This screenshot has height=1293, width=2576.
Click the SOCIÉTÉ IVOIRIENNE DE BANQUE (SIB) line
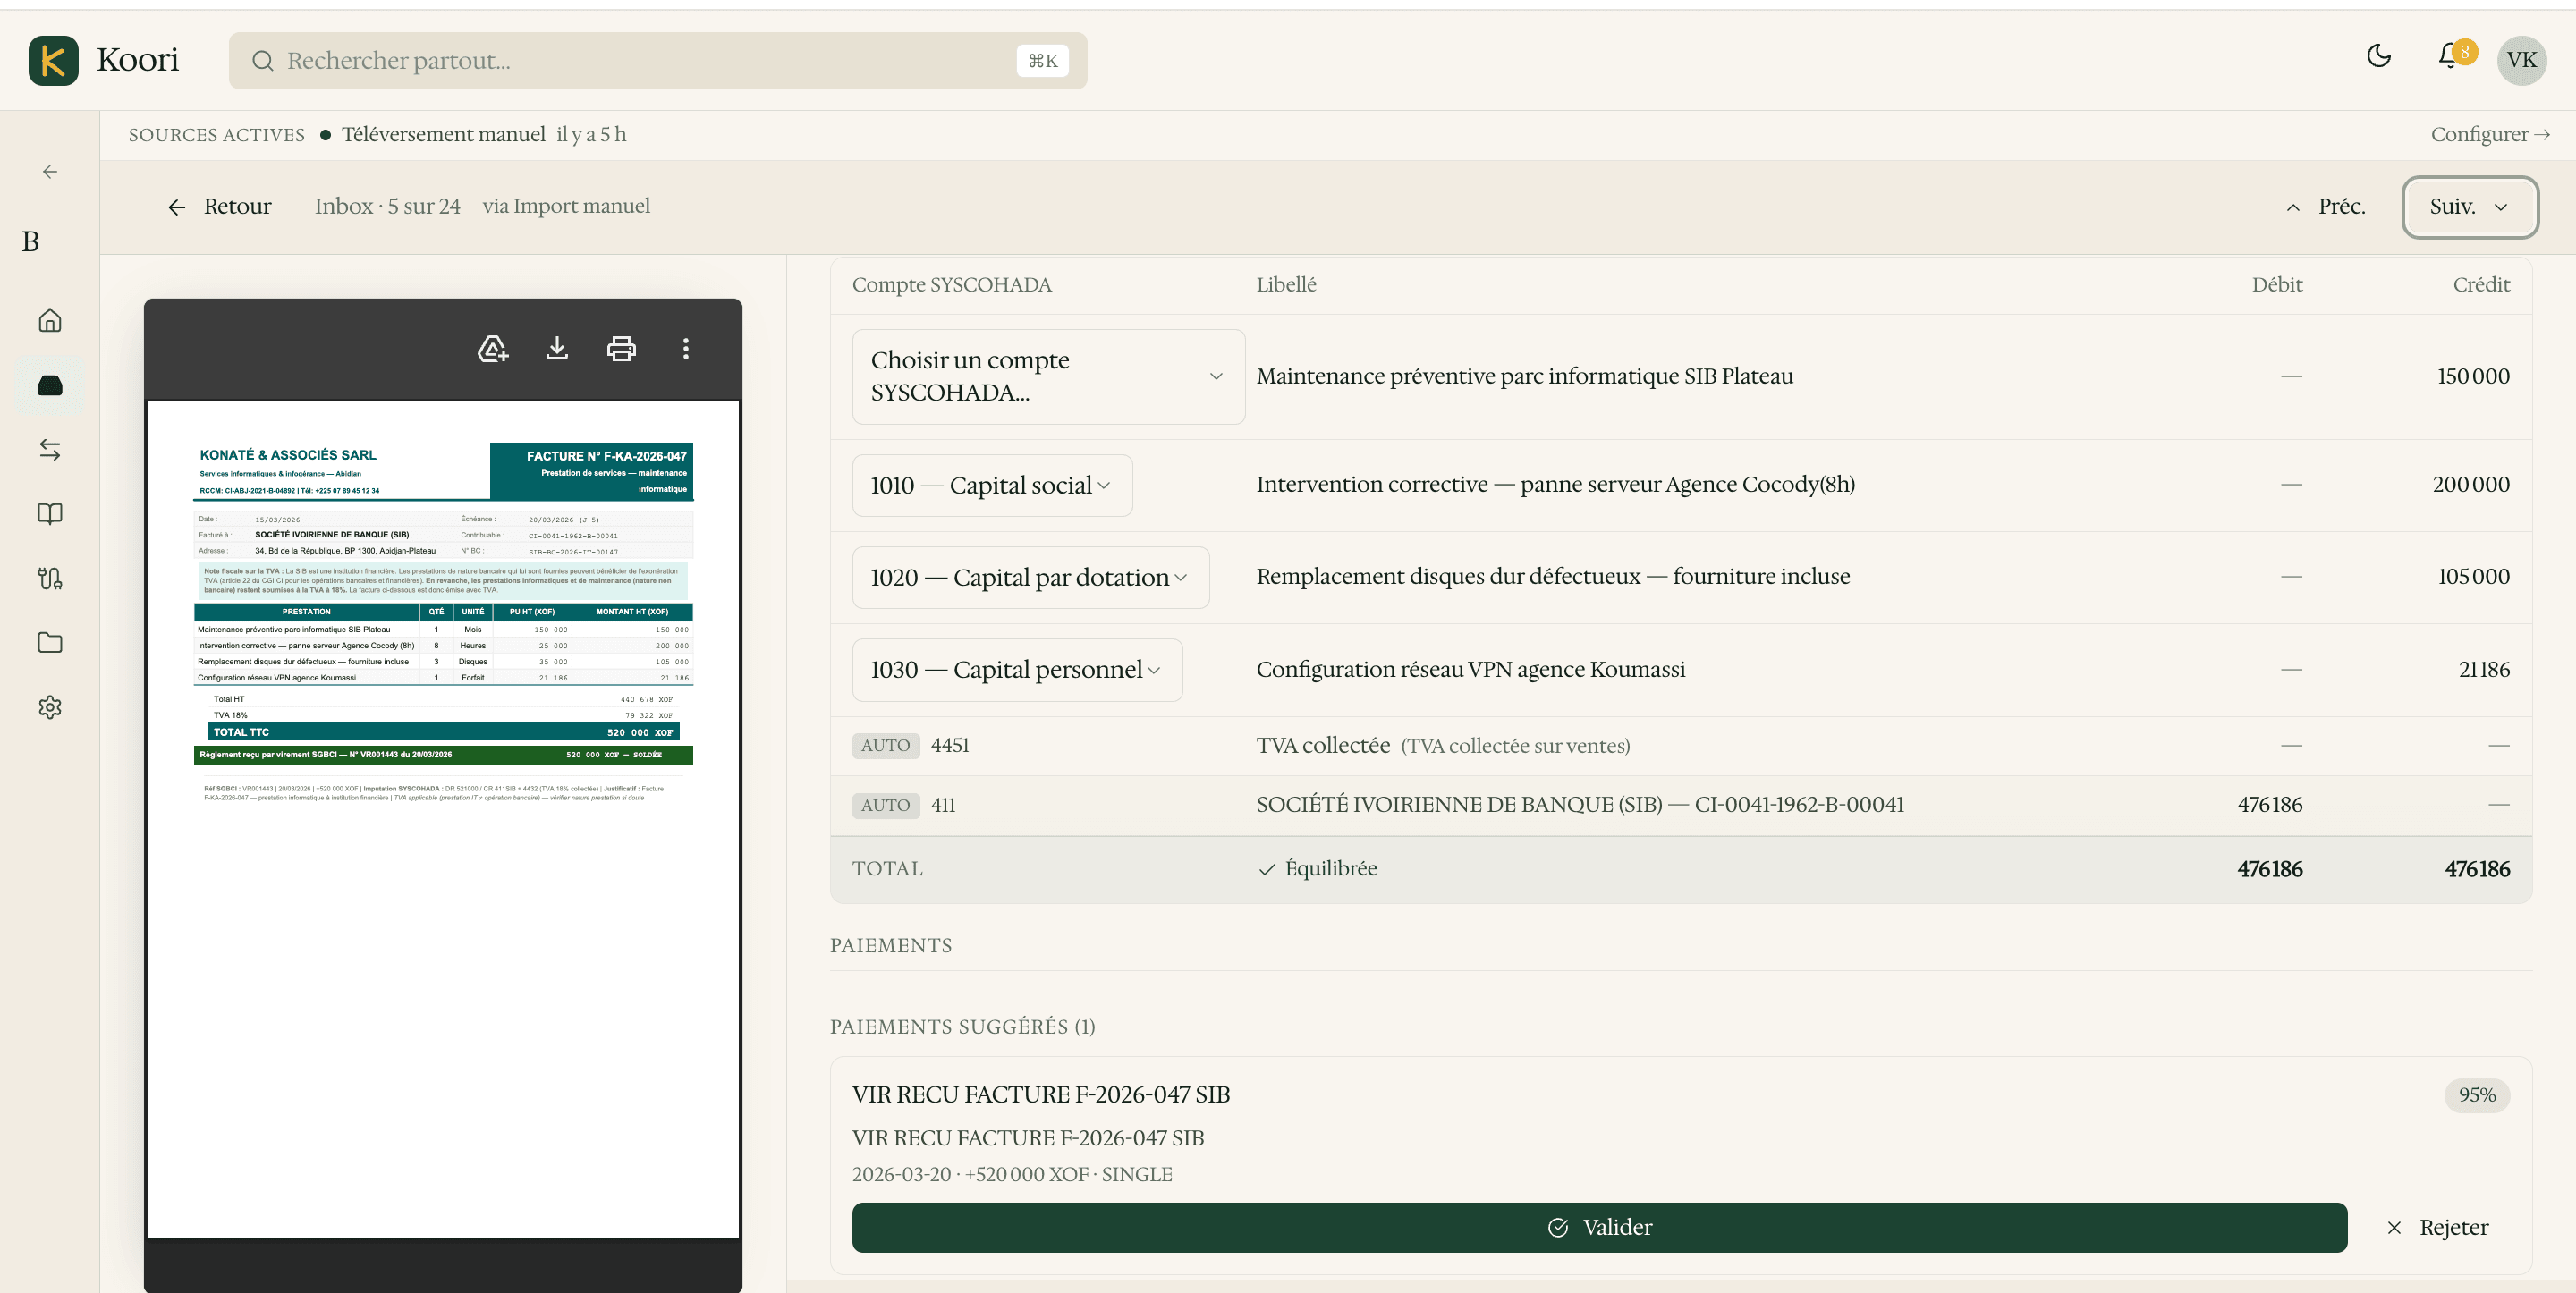point(1580,804)
